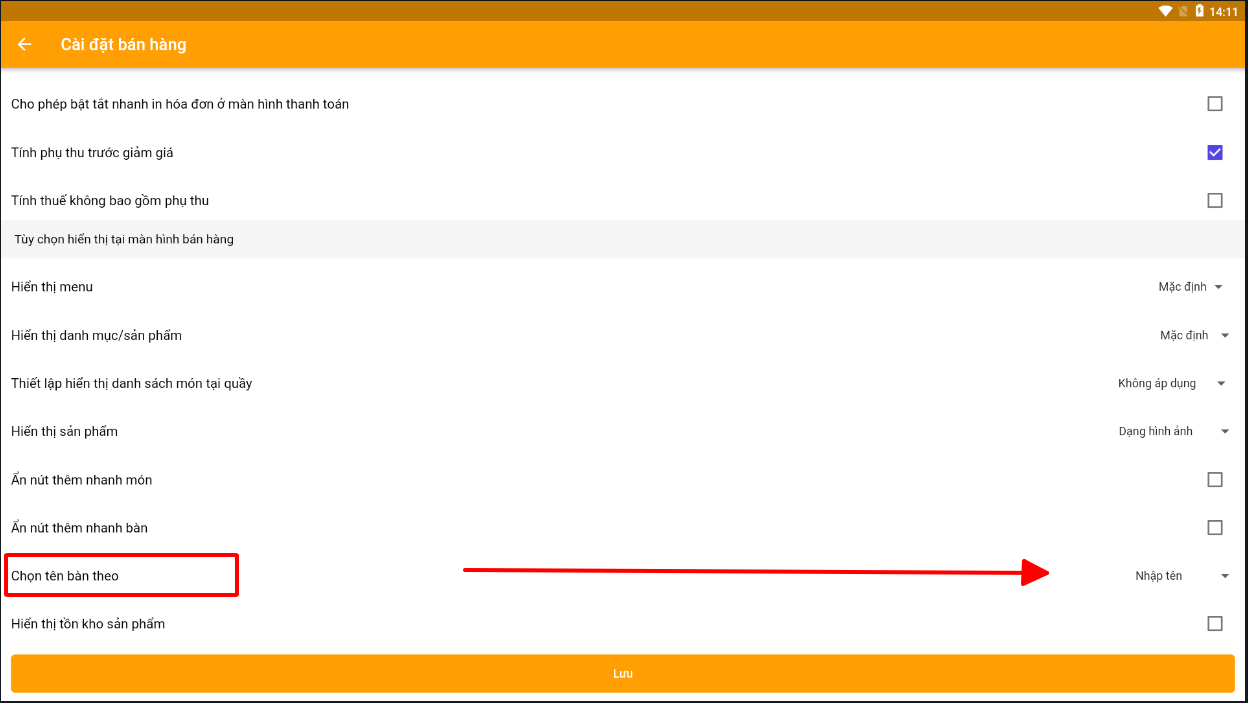Uncheck Tính phụ thu trước giảm giá
Viewport: 1248px width, 703px height.
click(x=1214, y=152)
